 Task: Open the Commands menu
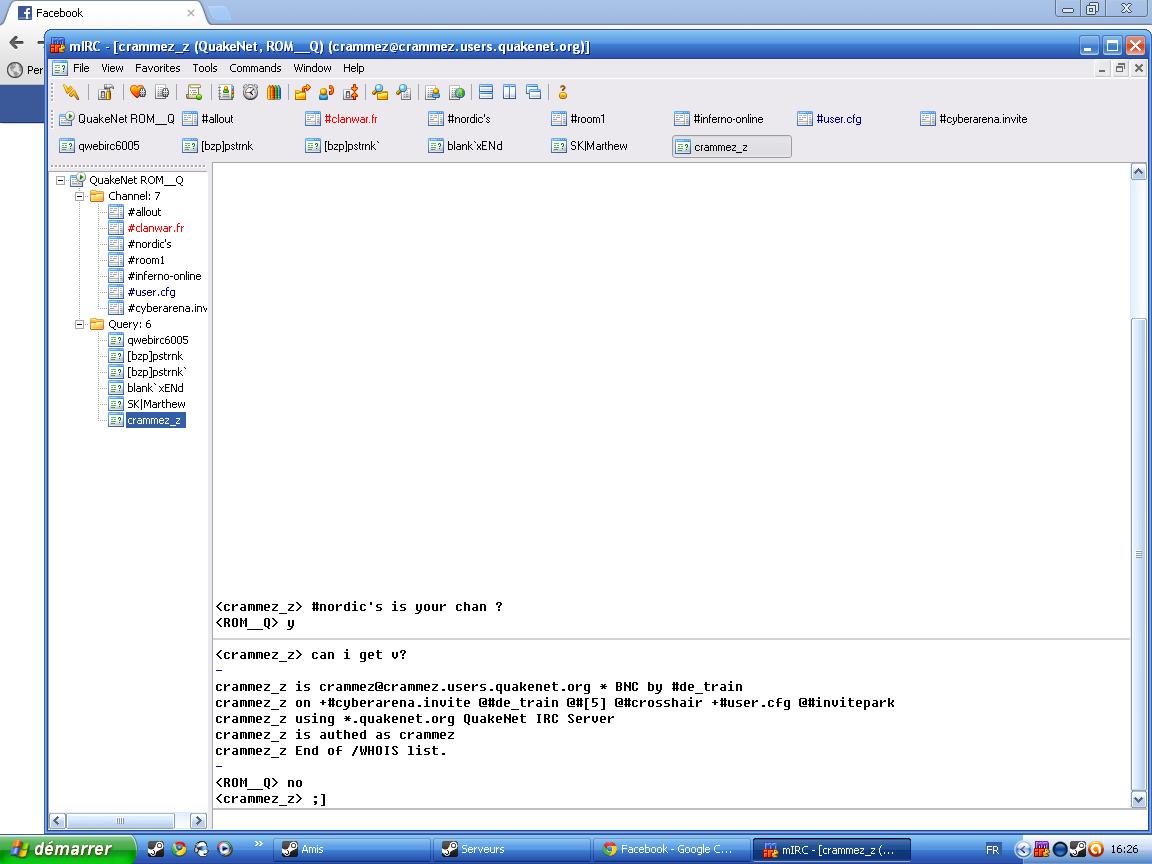pyautogui.click(x=255, y=68)
